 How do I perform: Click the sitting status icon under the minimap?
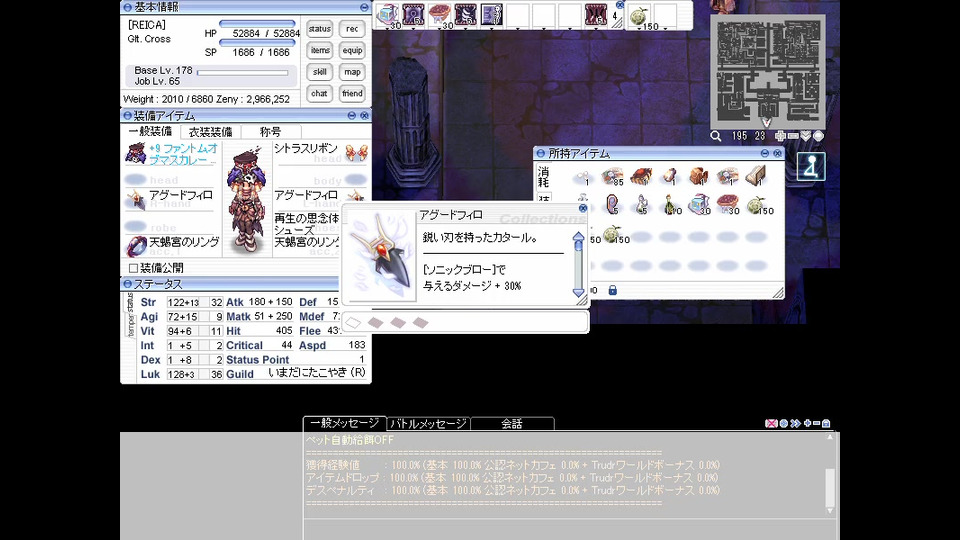[x=811, y=167]
